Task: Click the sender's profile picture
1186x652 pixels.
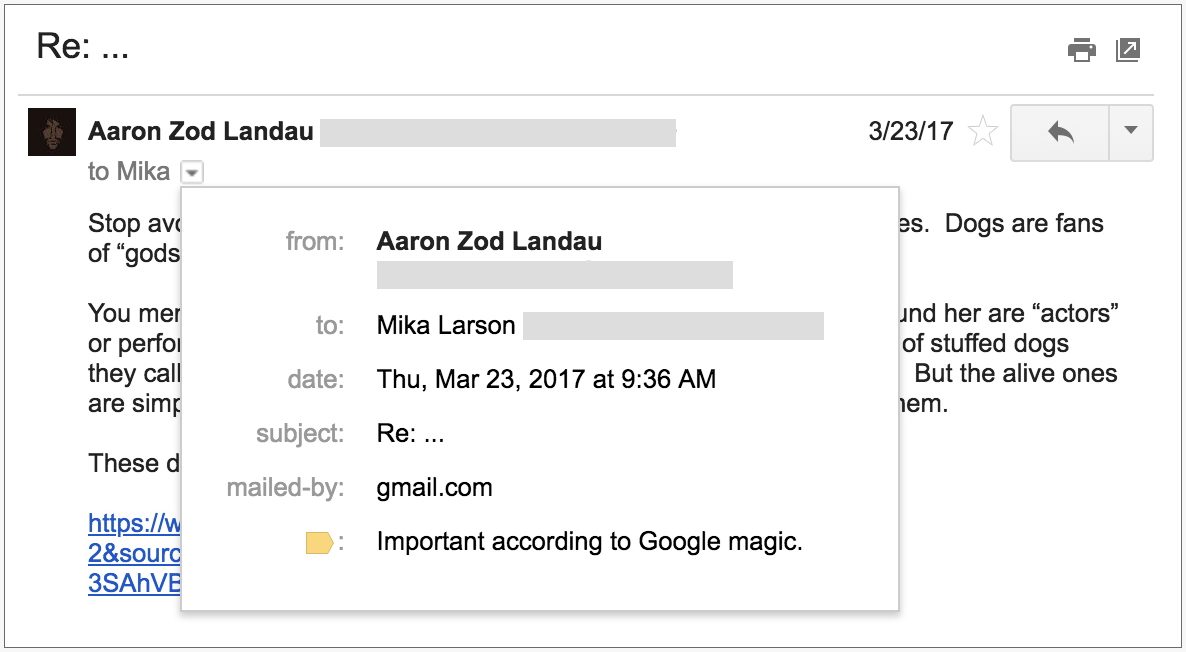Action: click(x=52, y=132)
